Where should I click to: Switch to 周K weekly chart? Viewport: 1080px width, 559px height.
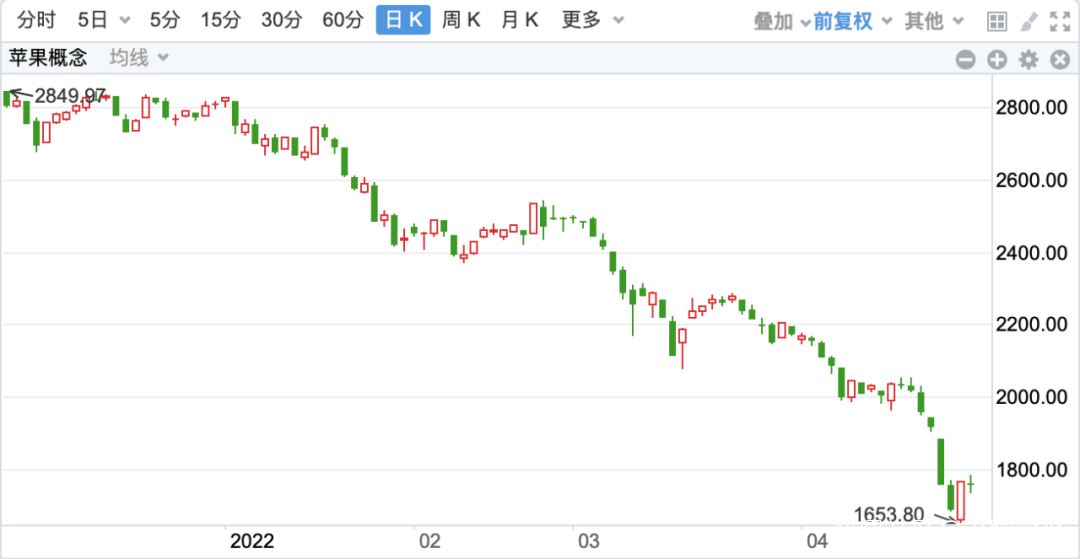[461, 20]
